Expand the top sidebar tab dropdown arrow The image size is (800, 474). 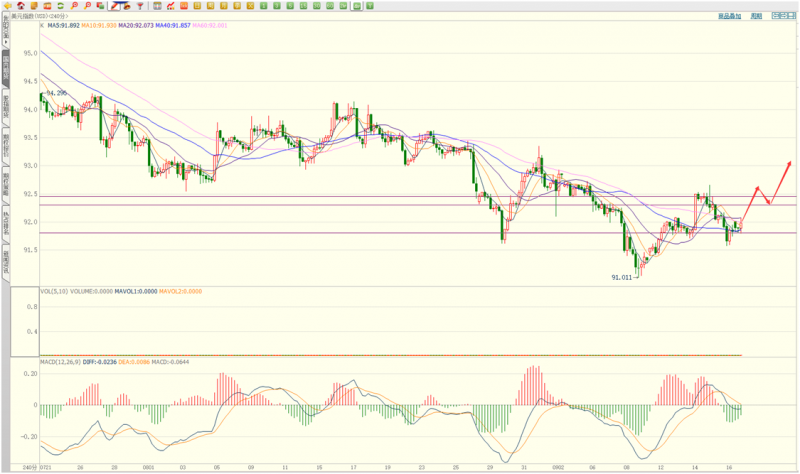point(6,41)
